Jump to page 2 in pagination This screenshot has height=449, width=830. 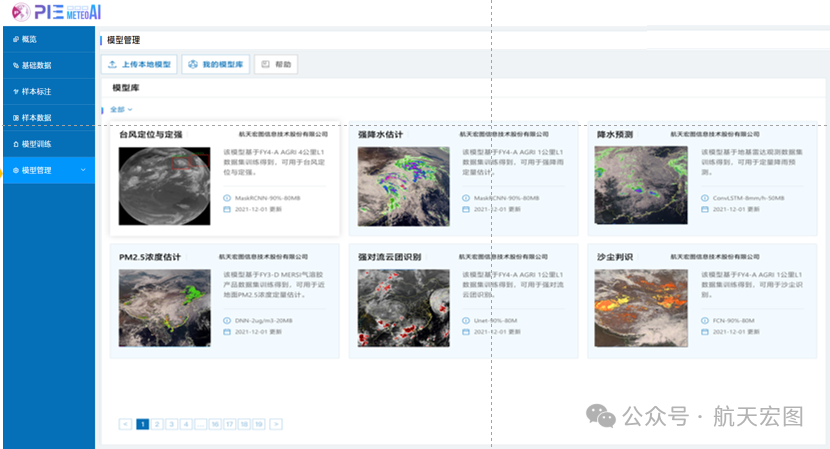[x=157, y=424]
